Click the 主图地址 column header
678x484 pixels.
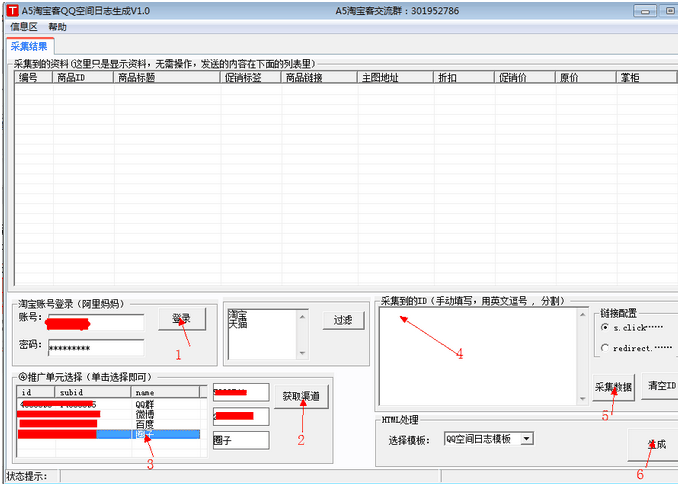click(x=395, y=77)
